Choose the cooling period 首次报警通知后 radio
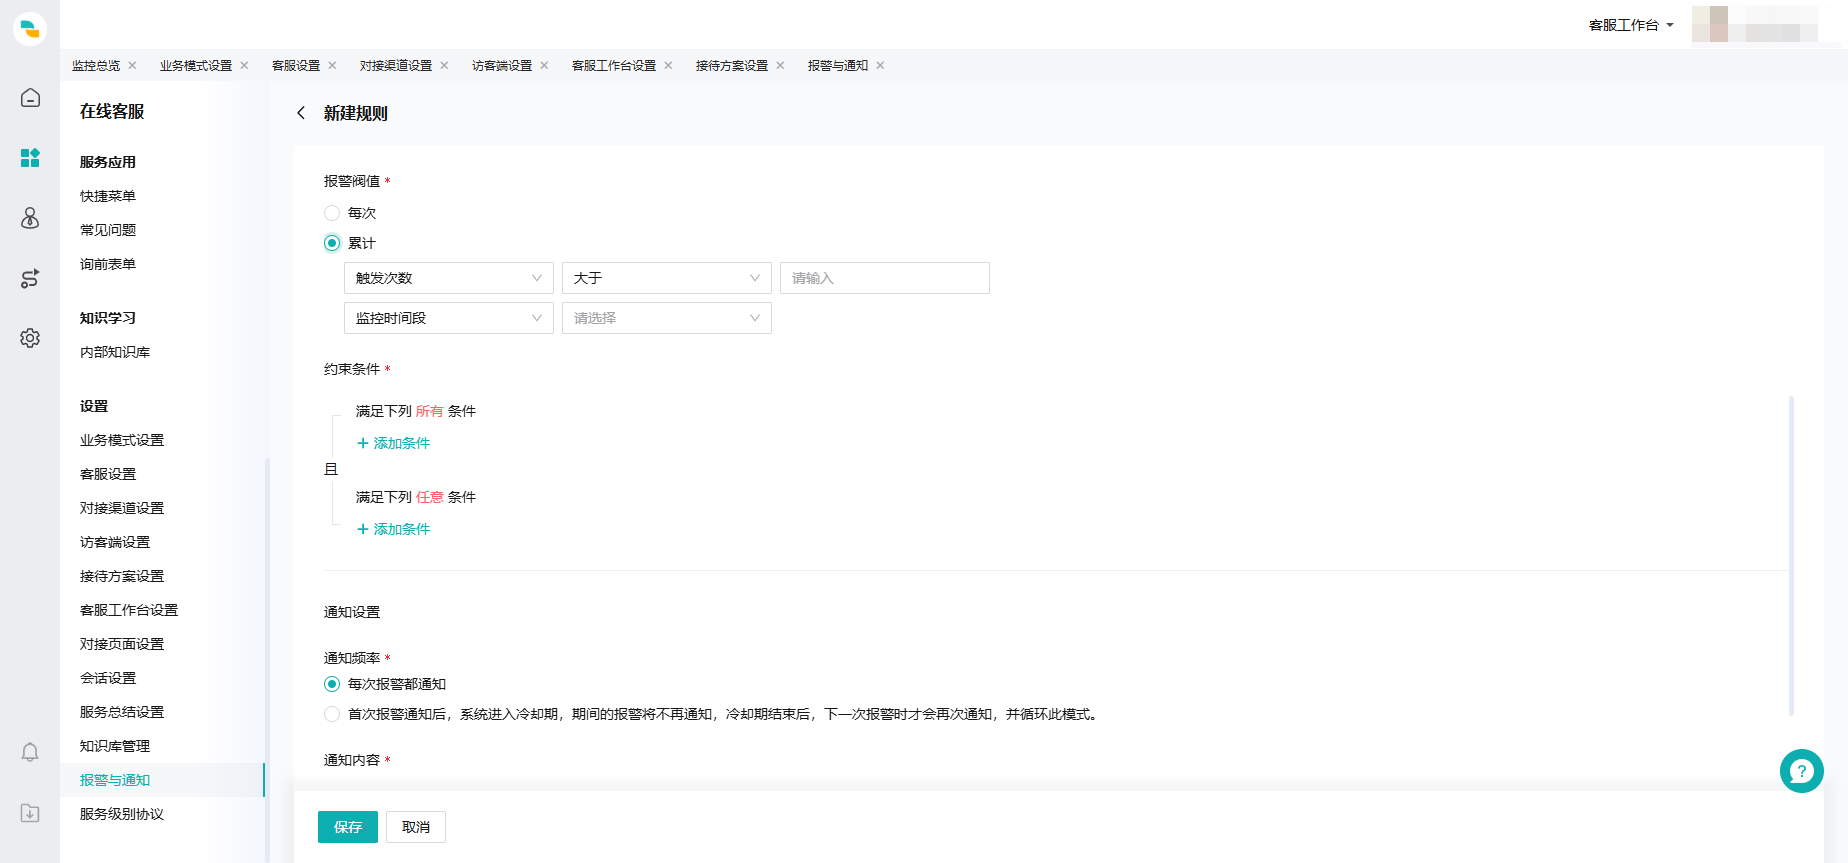This screenshot has width=1848, height=863. 332,714
